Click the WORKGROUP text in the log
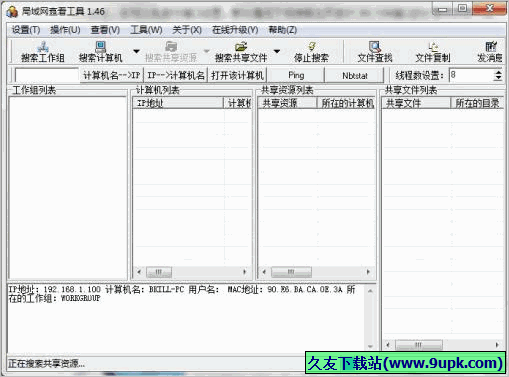Image resolution: width=509 pixels, height=377 pixels. click(80, 298)
